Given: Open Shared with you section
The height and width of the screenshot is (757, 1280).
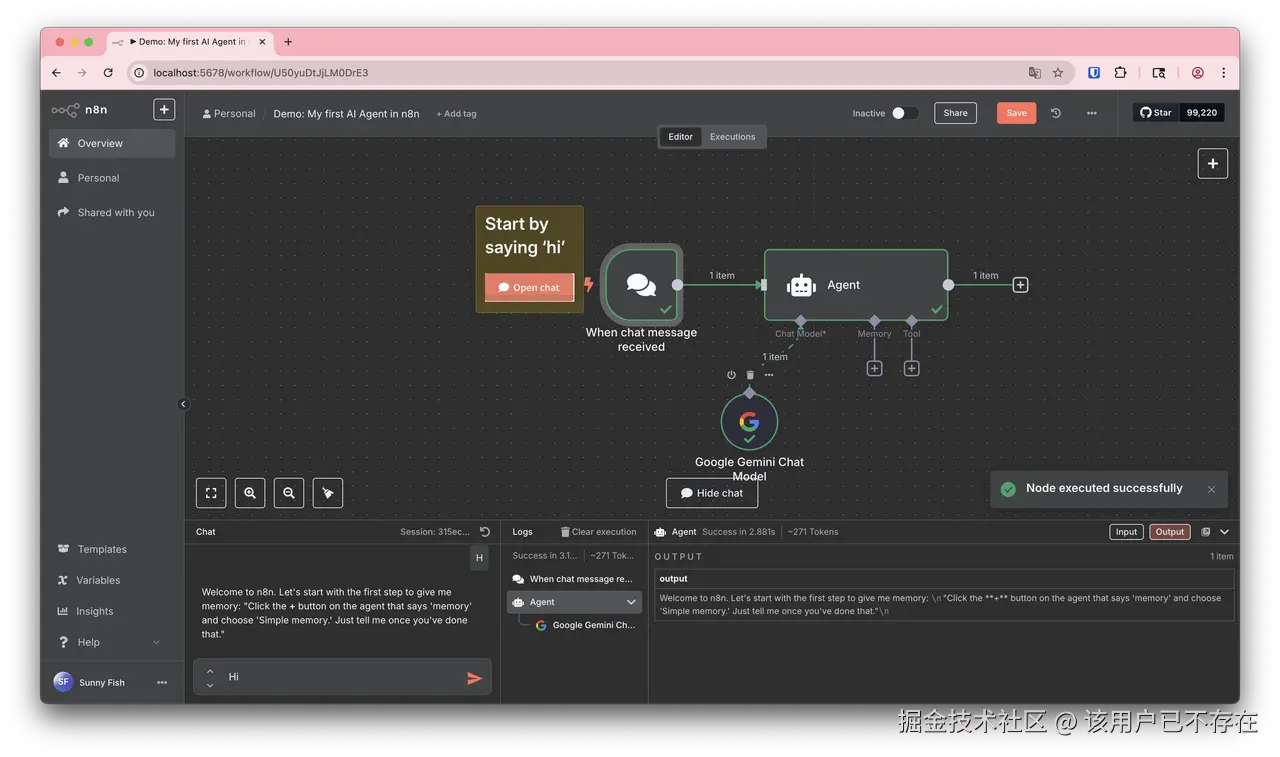Looking at the screenshot, I should pyautogui.click(x=112, y=212).
